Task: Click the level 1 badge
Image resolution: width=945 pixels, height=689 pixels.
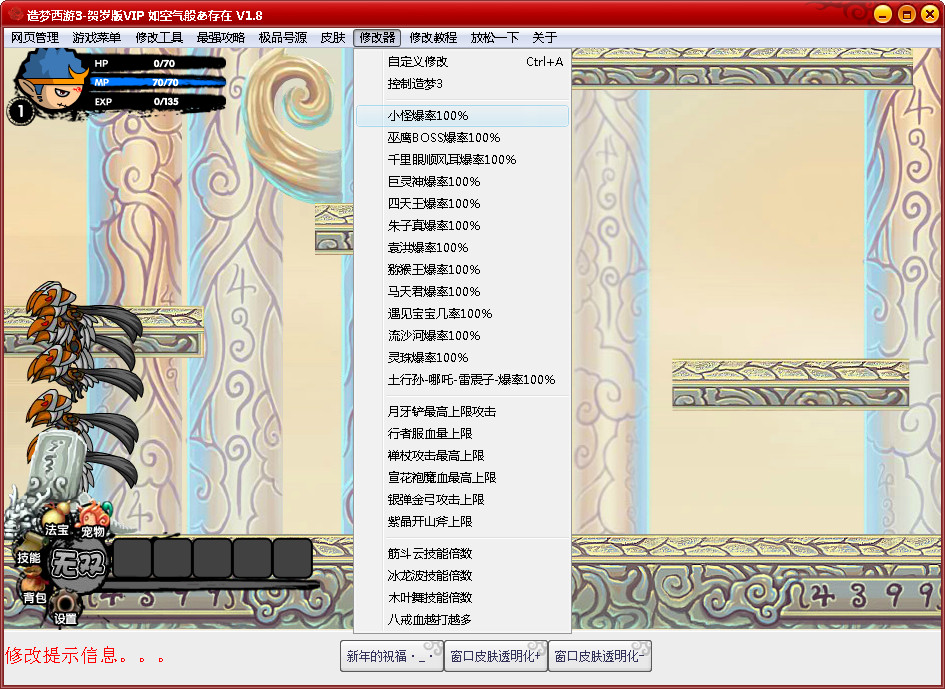Action: [20, 112]
